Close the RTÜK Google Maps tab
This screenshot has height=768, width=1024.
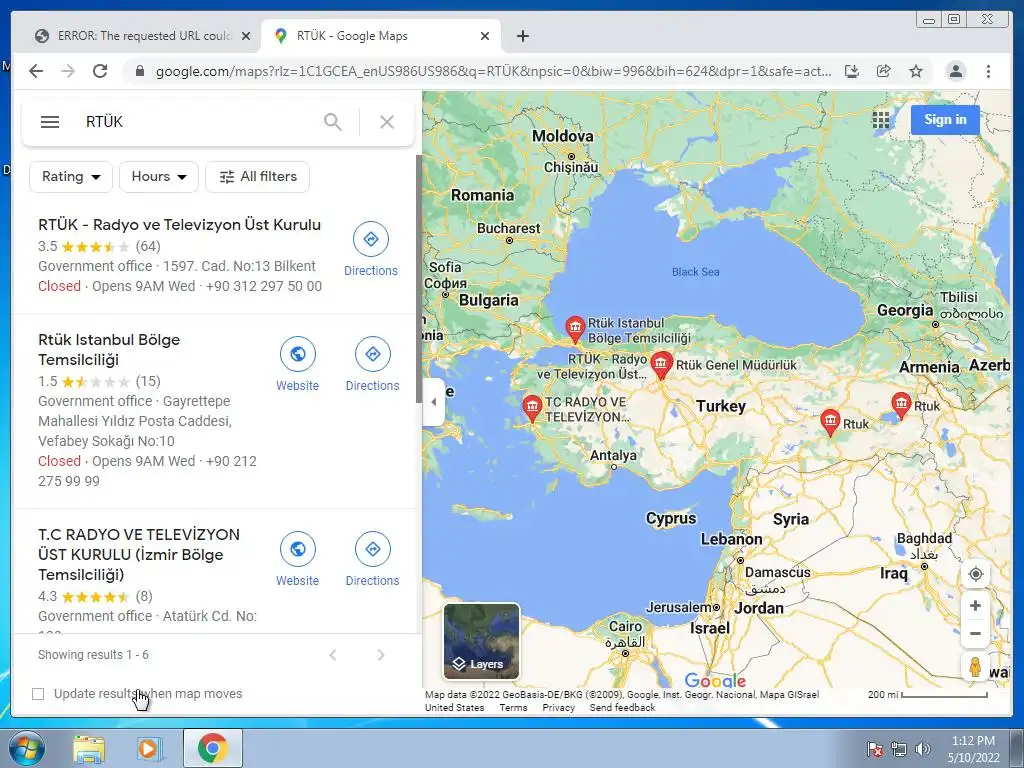[485, 37]
